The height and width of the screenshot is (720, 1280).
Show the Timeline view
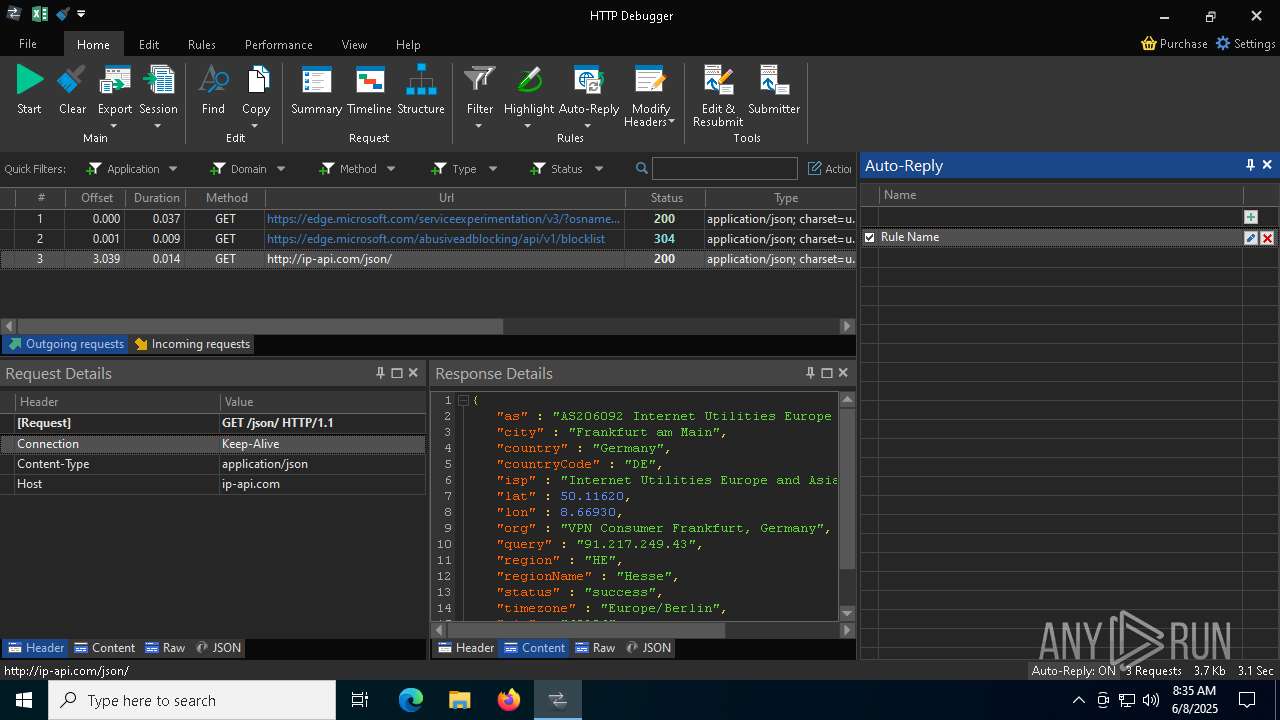tap(369, 90)
